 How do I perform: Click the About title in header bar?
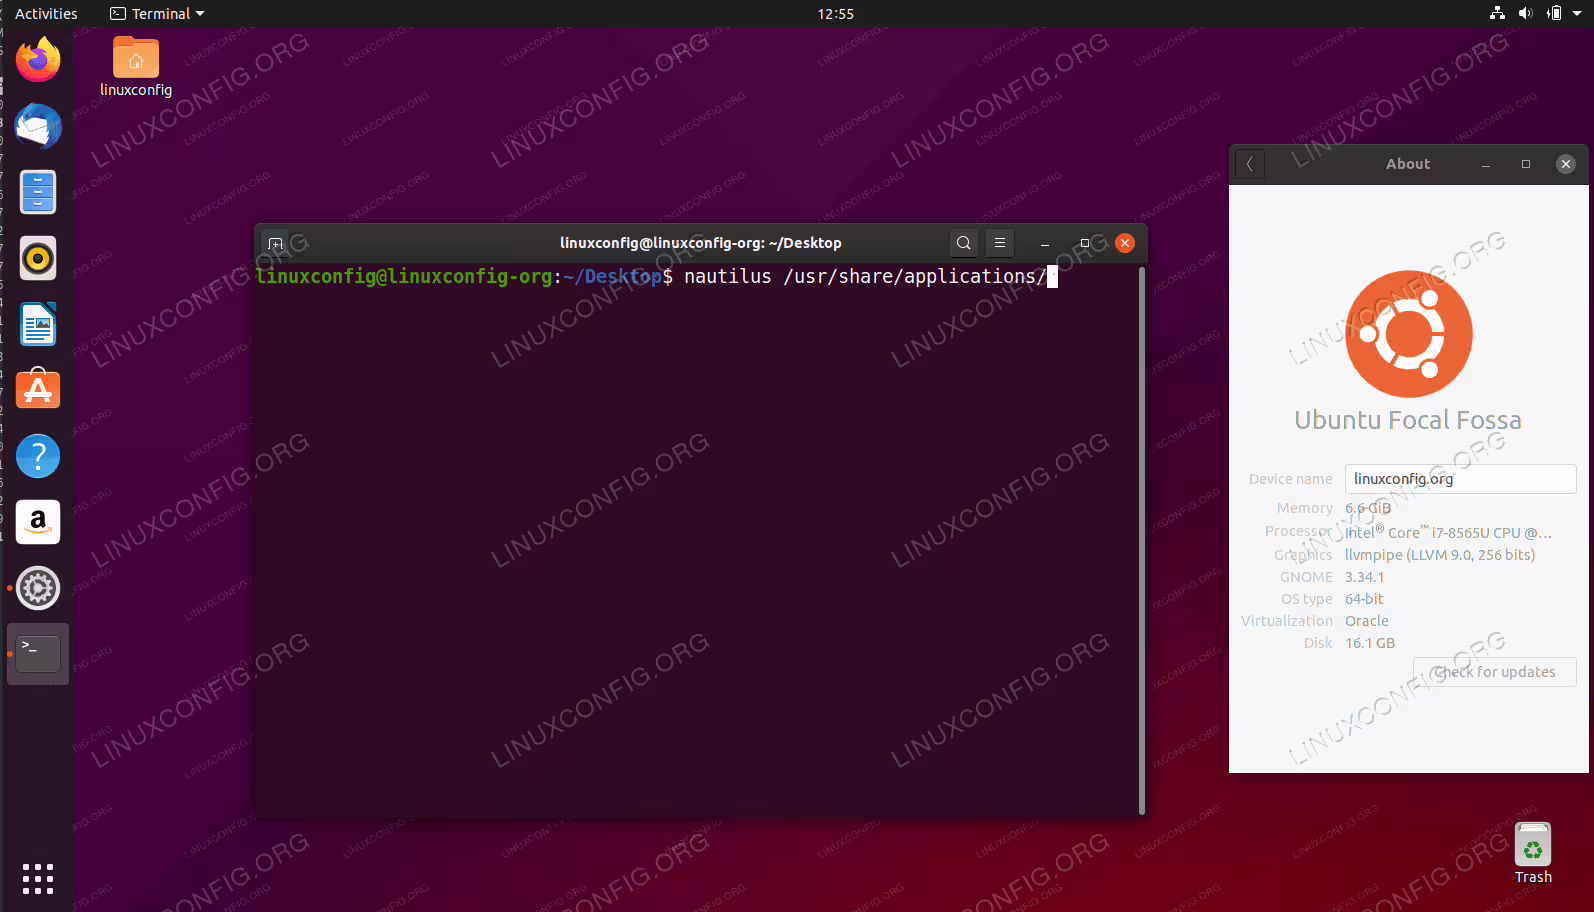coord(1408,164)
